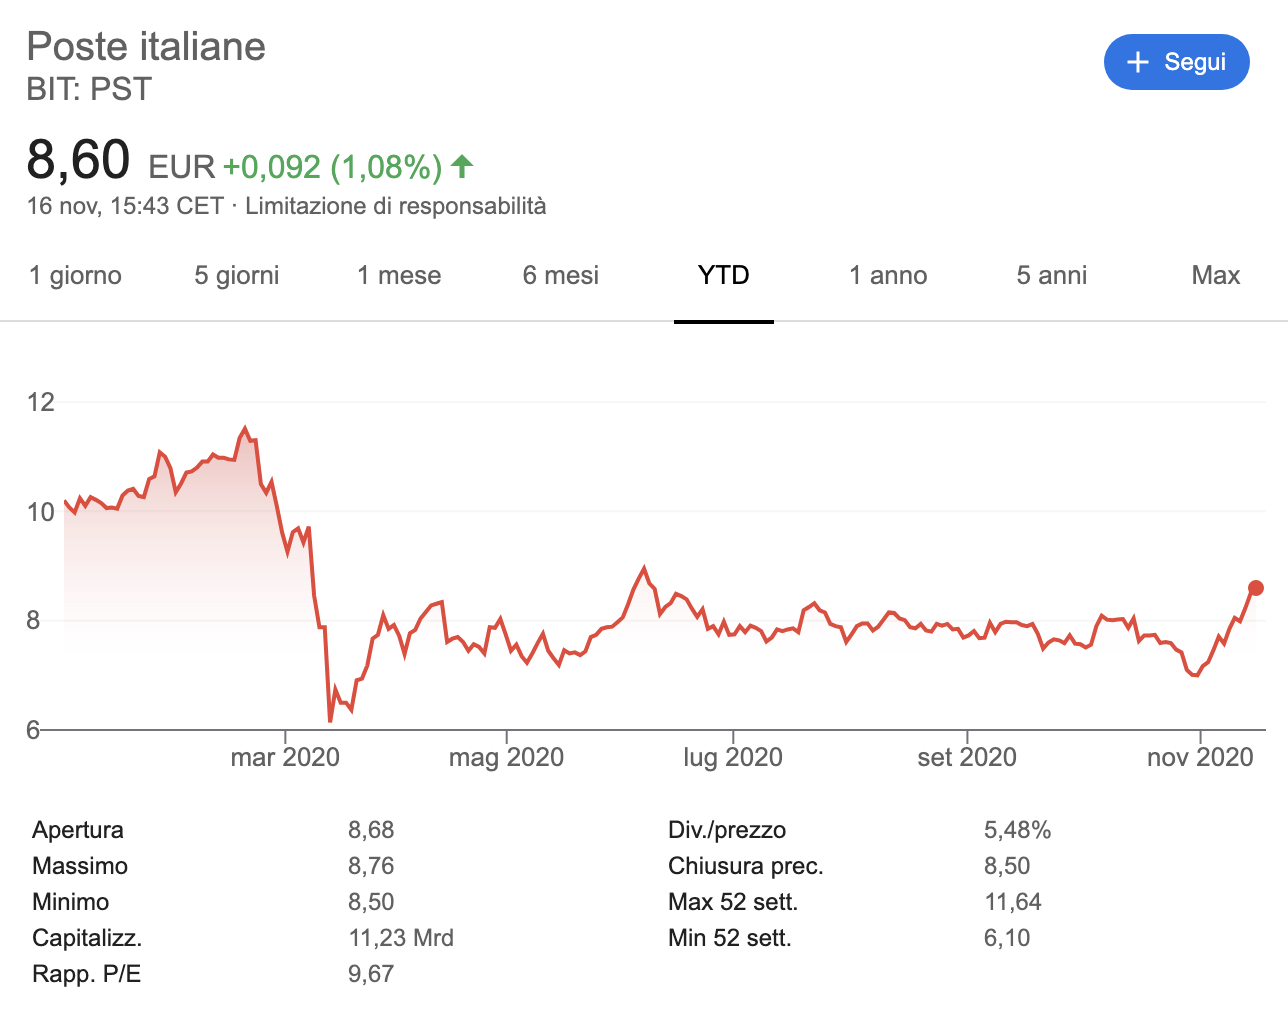Click the lug 2020 axis label
The height and width of the screenshot is (1010, 1288).
[733, 757]
